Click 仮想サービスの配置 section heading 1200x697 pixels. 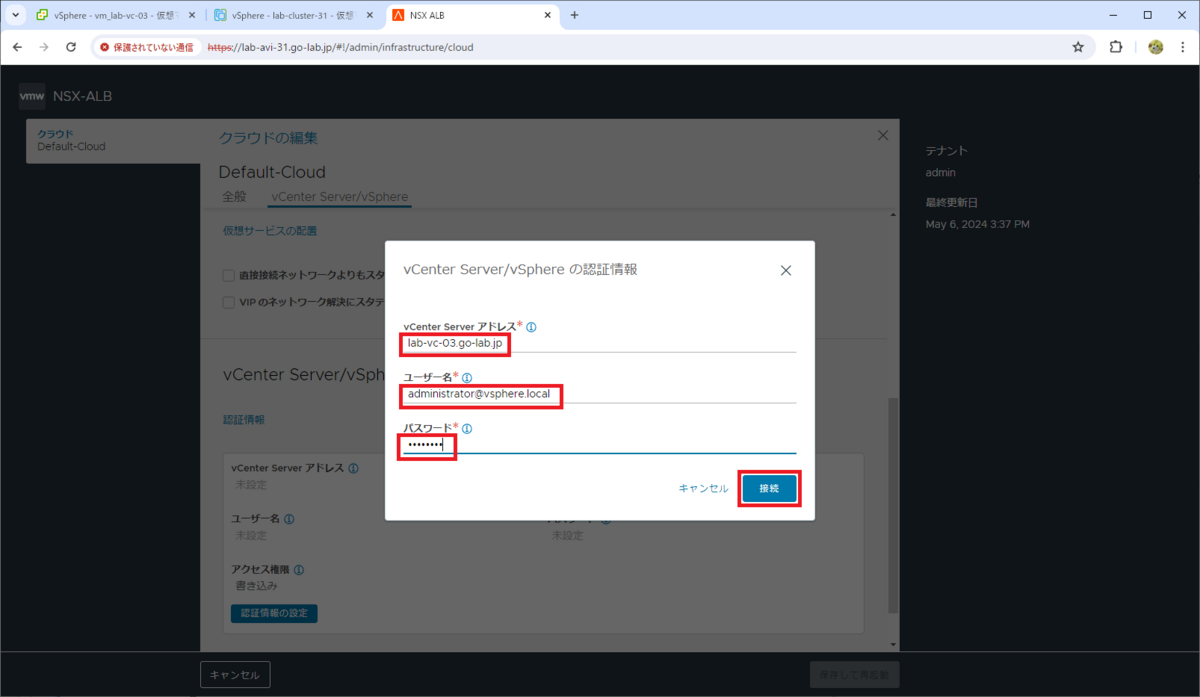tap(270, 231)
